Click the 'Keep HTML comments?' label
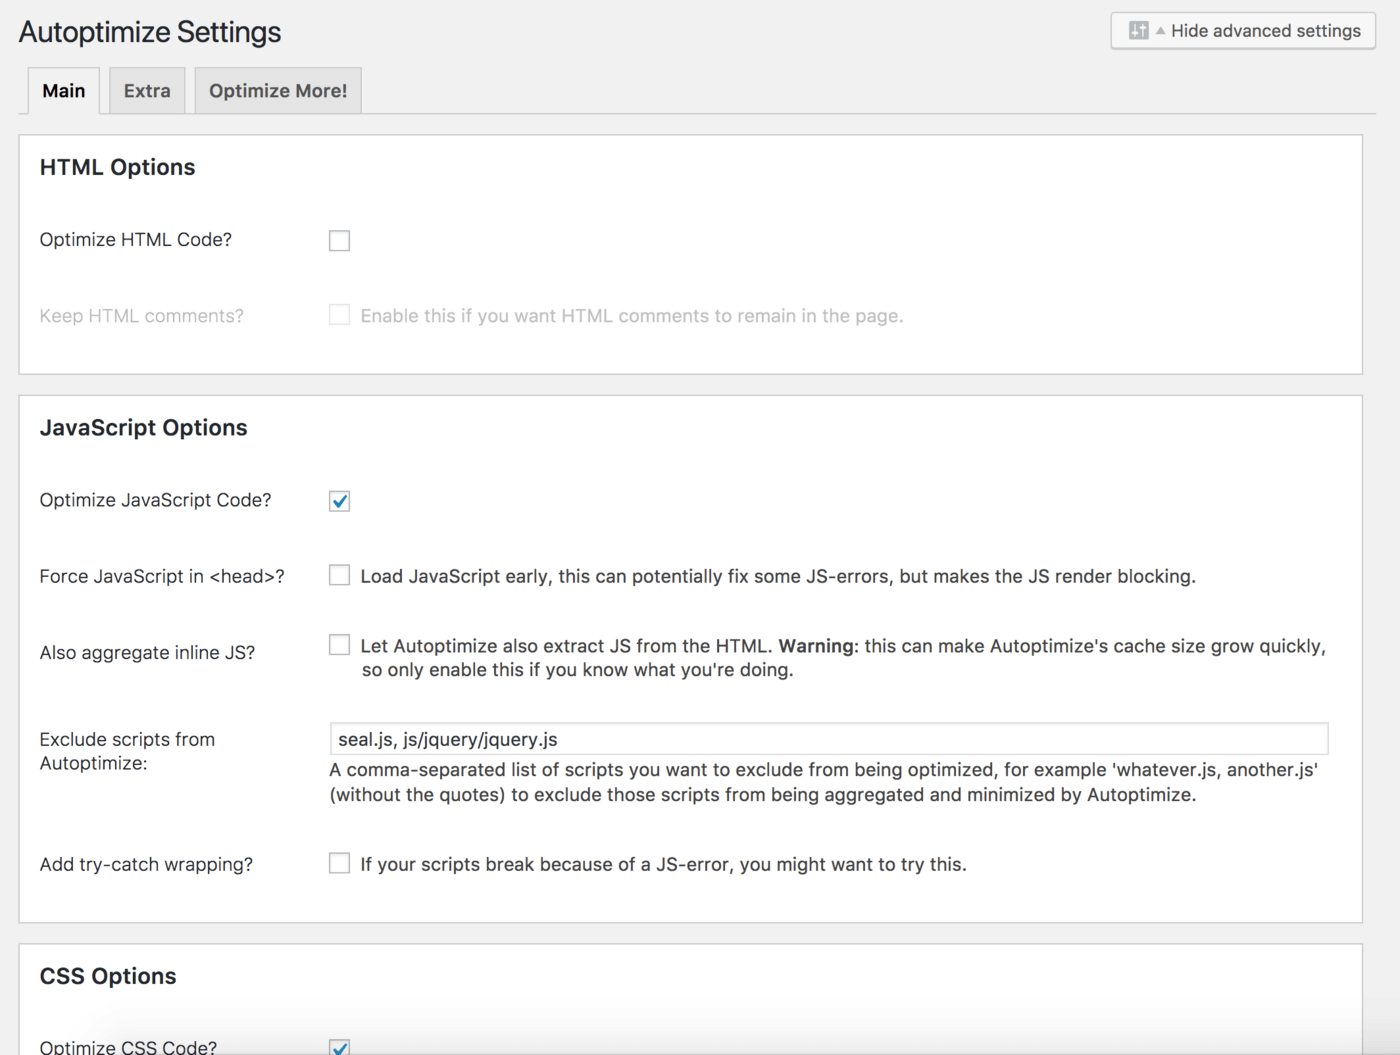This screenshot has width=1400, height=1055. [x=142, y=316]
